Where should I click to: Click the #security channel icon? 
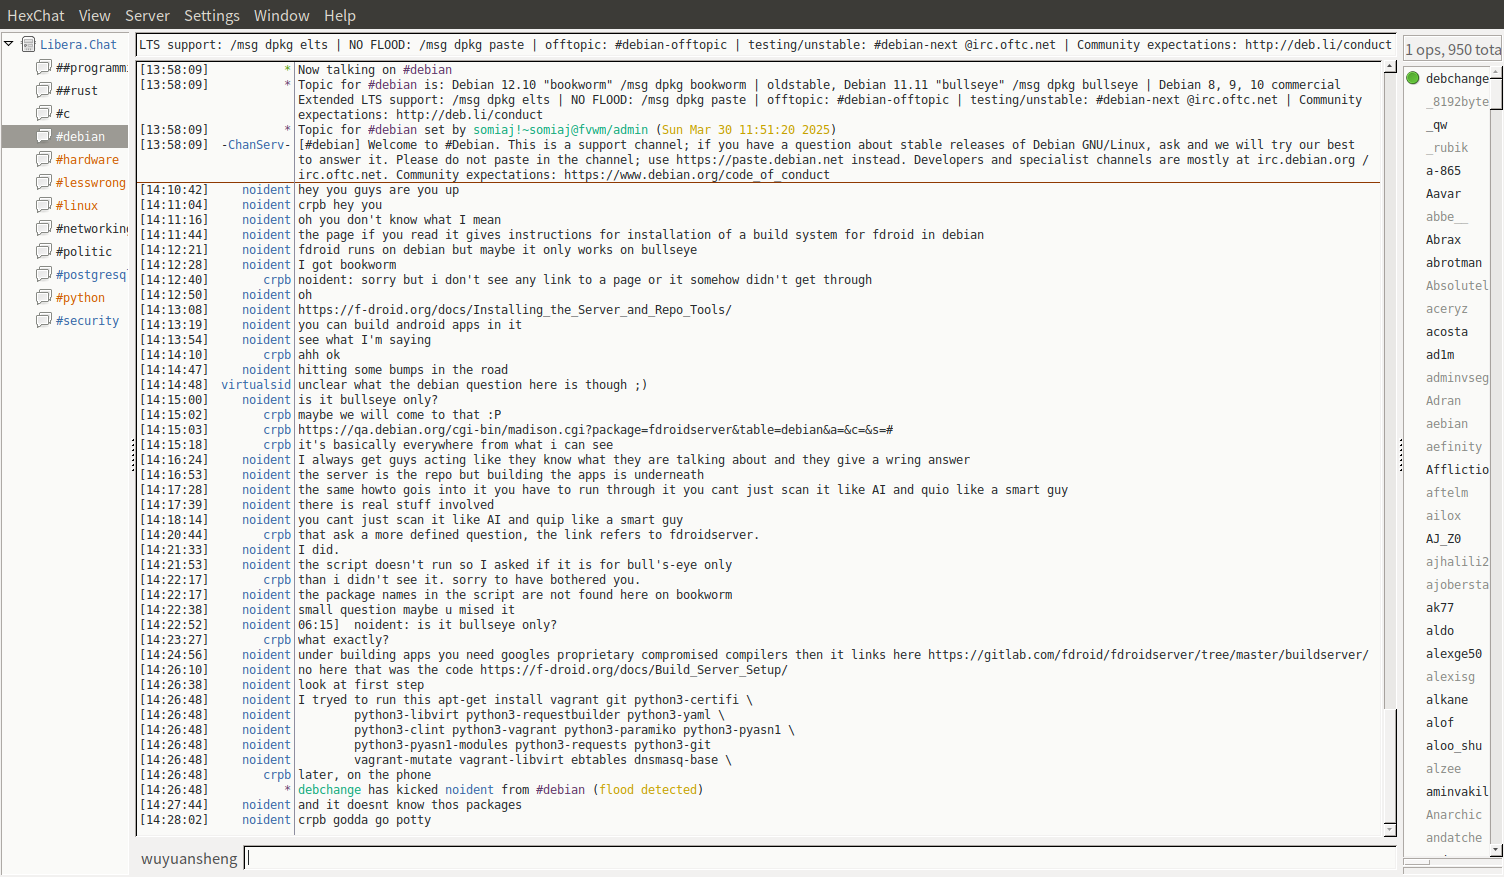click(x=44, y=320)
